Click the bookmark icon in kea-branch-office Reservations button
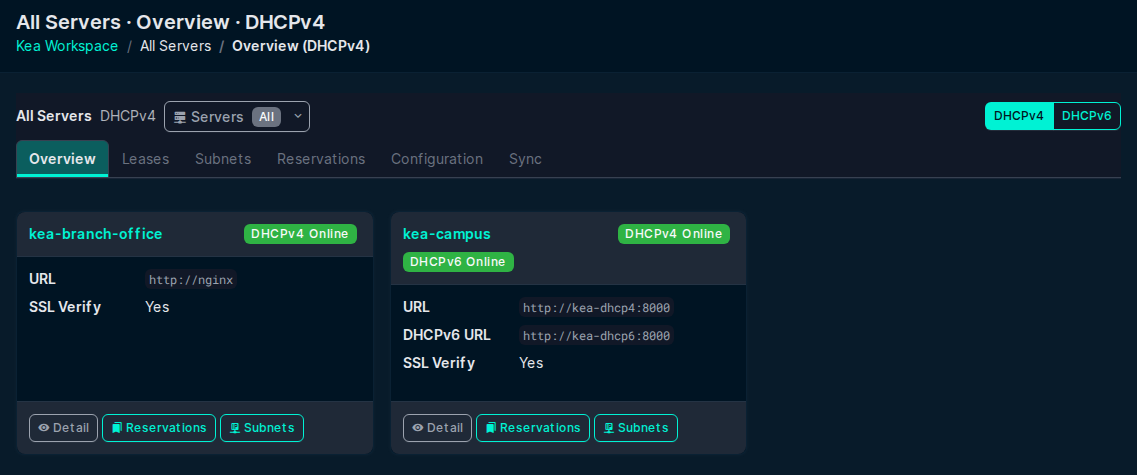 click(117, 428)
